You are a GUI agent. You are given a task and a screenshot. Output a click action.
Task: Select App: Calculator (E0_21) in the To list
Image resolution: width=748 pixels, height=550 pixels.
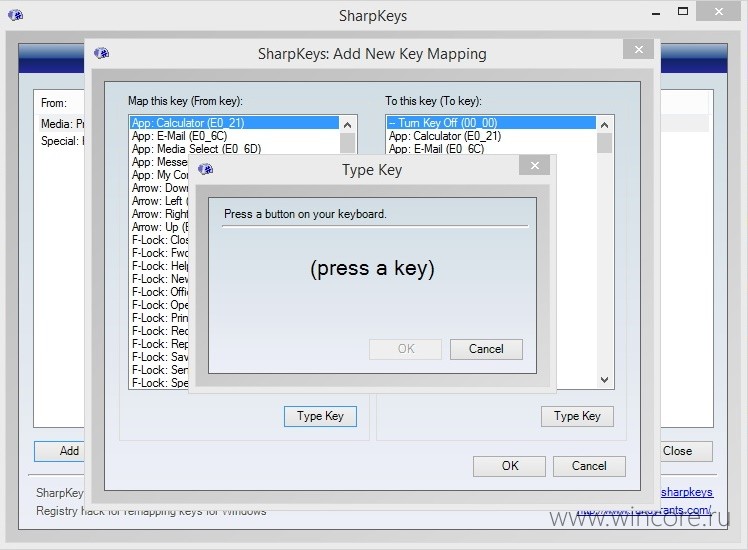(x=491, y=136)
